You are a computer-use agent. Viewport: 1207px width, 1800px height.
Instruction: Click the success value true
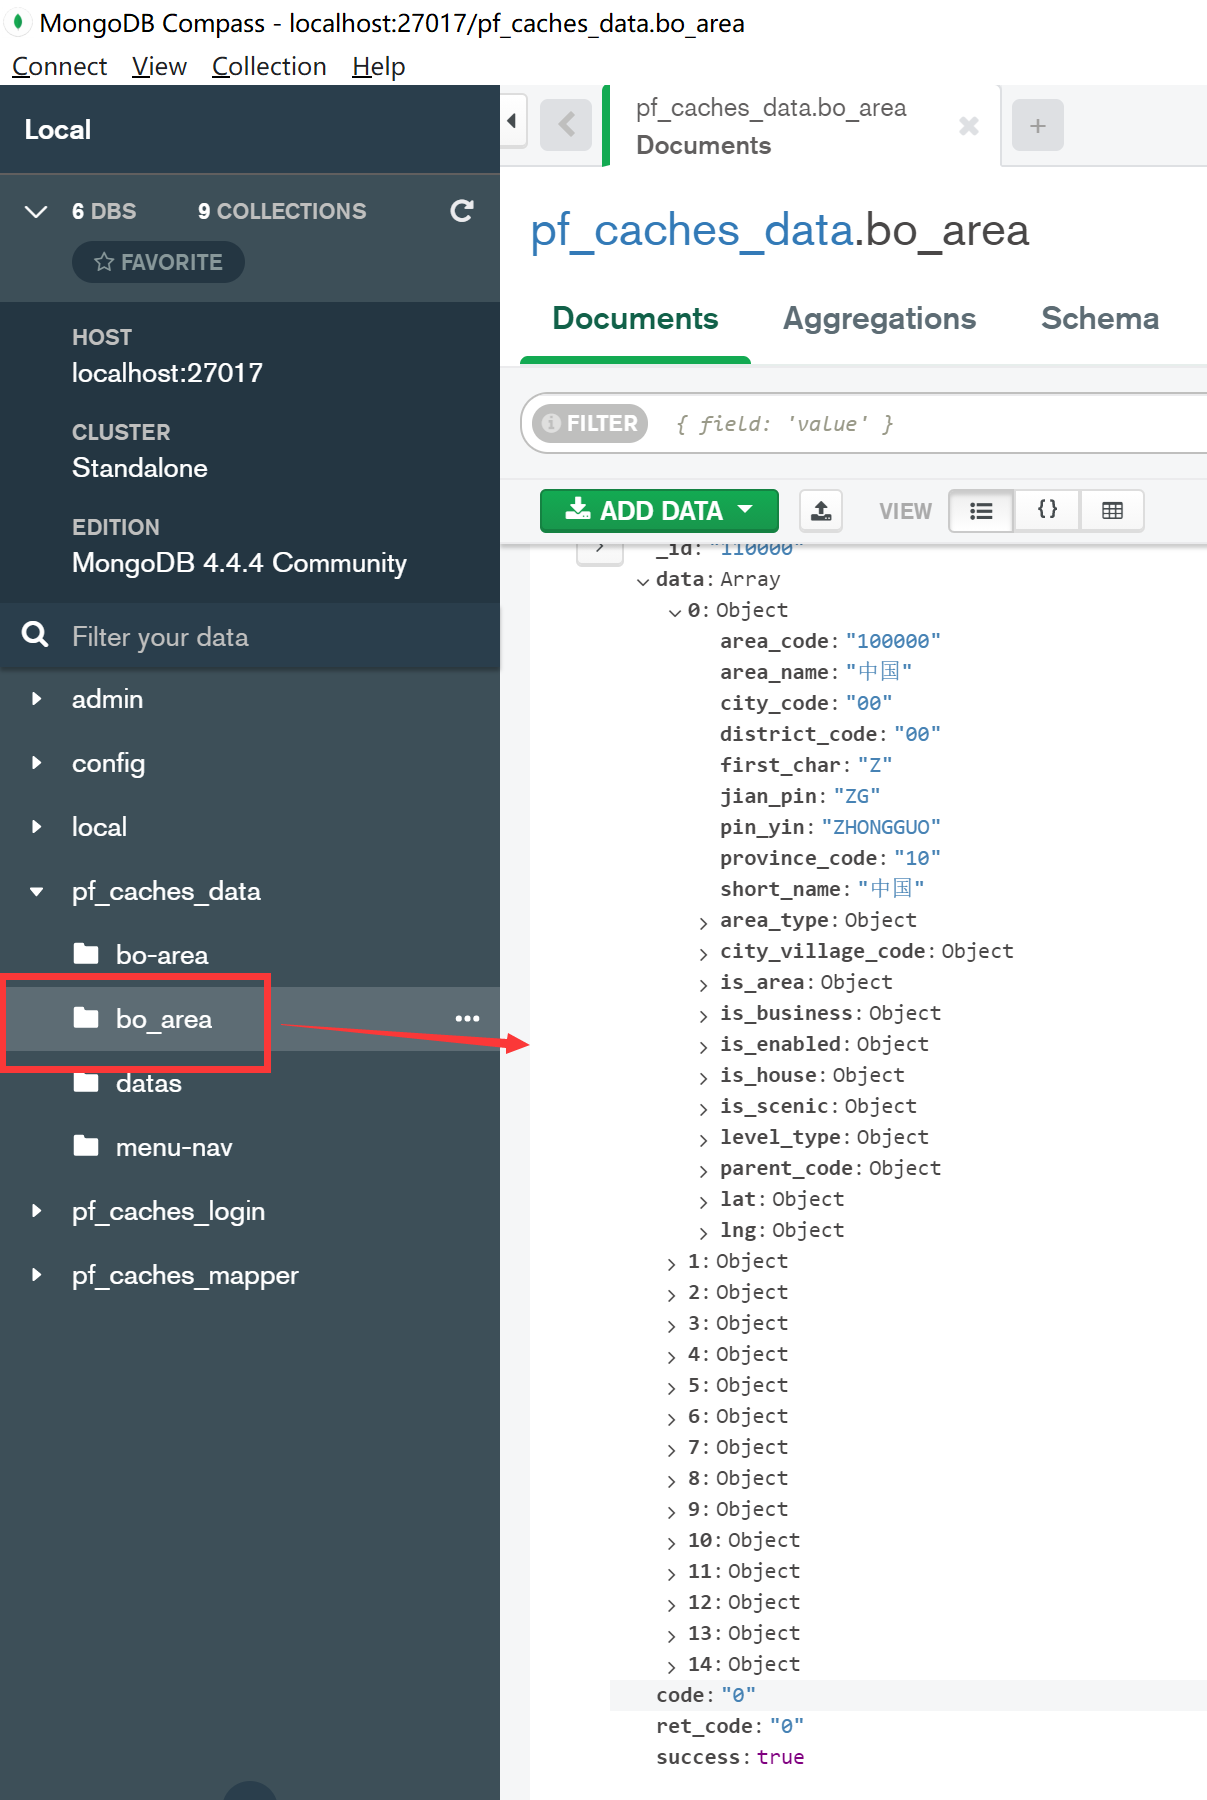pyautogui.click(x=780, y=1757)
